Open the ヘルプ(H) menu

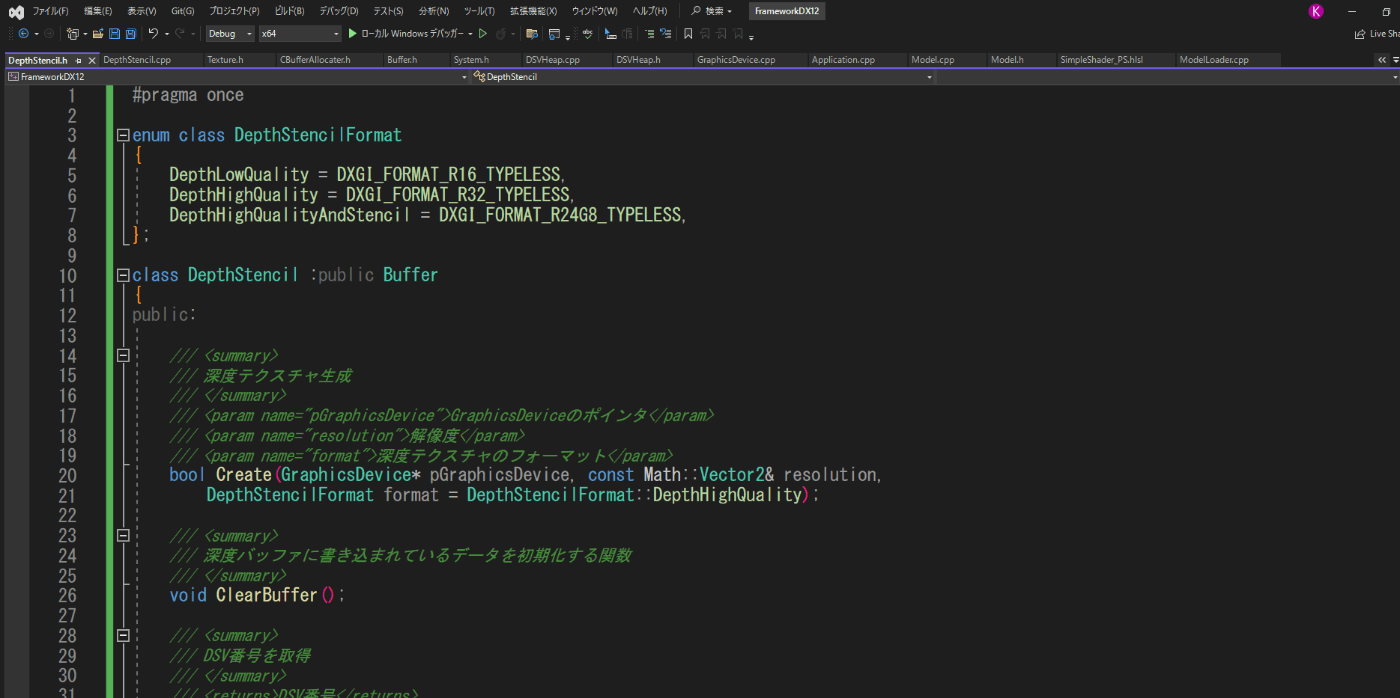pos(650,11)
